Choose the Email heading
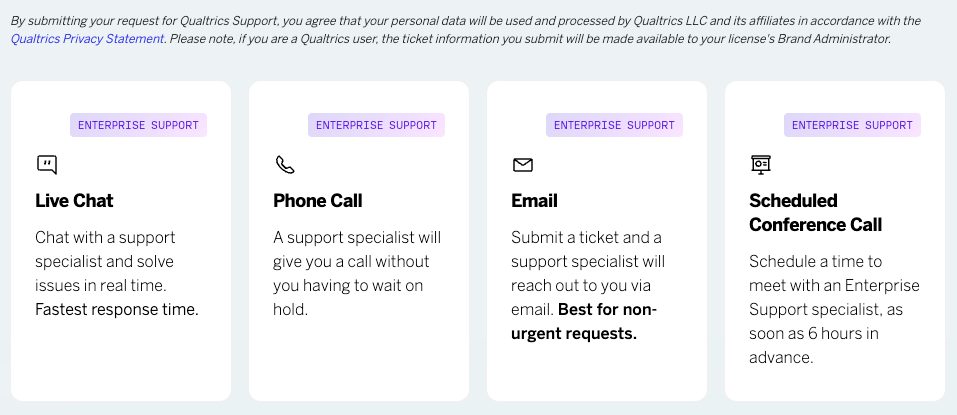The image size is (957, 415). 534,201
